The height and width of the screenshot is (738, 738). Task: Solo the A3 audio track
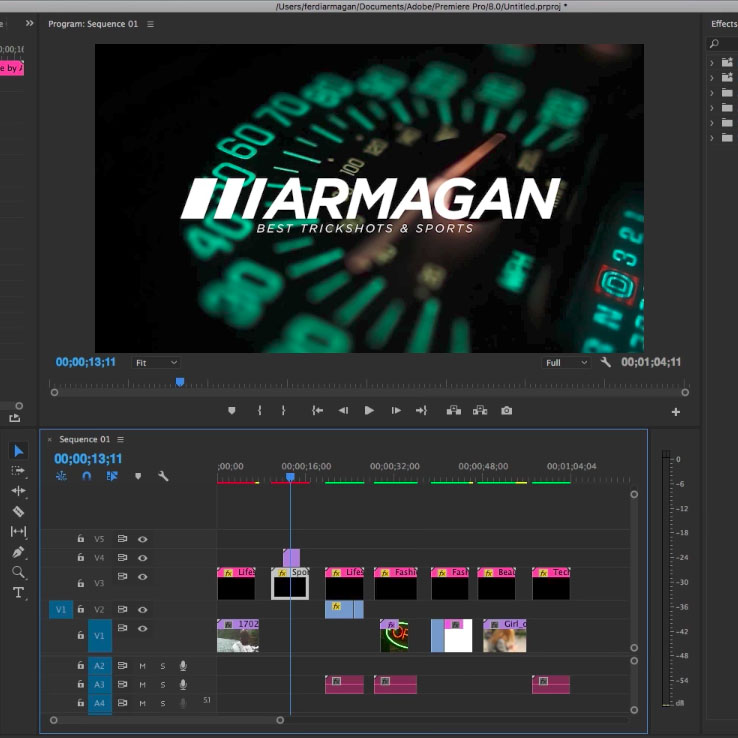tap(163, 685)
